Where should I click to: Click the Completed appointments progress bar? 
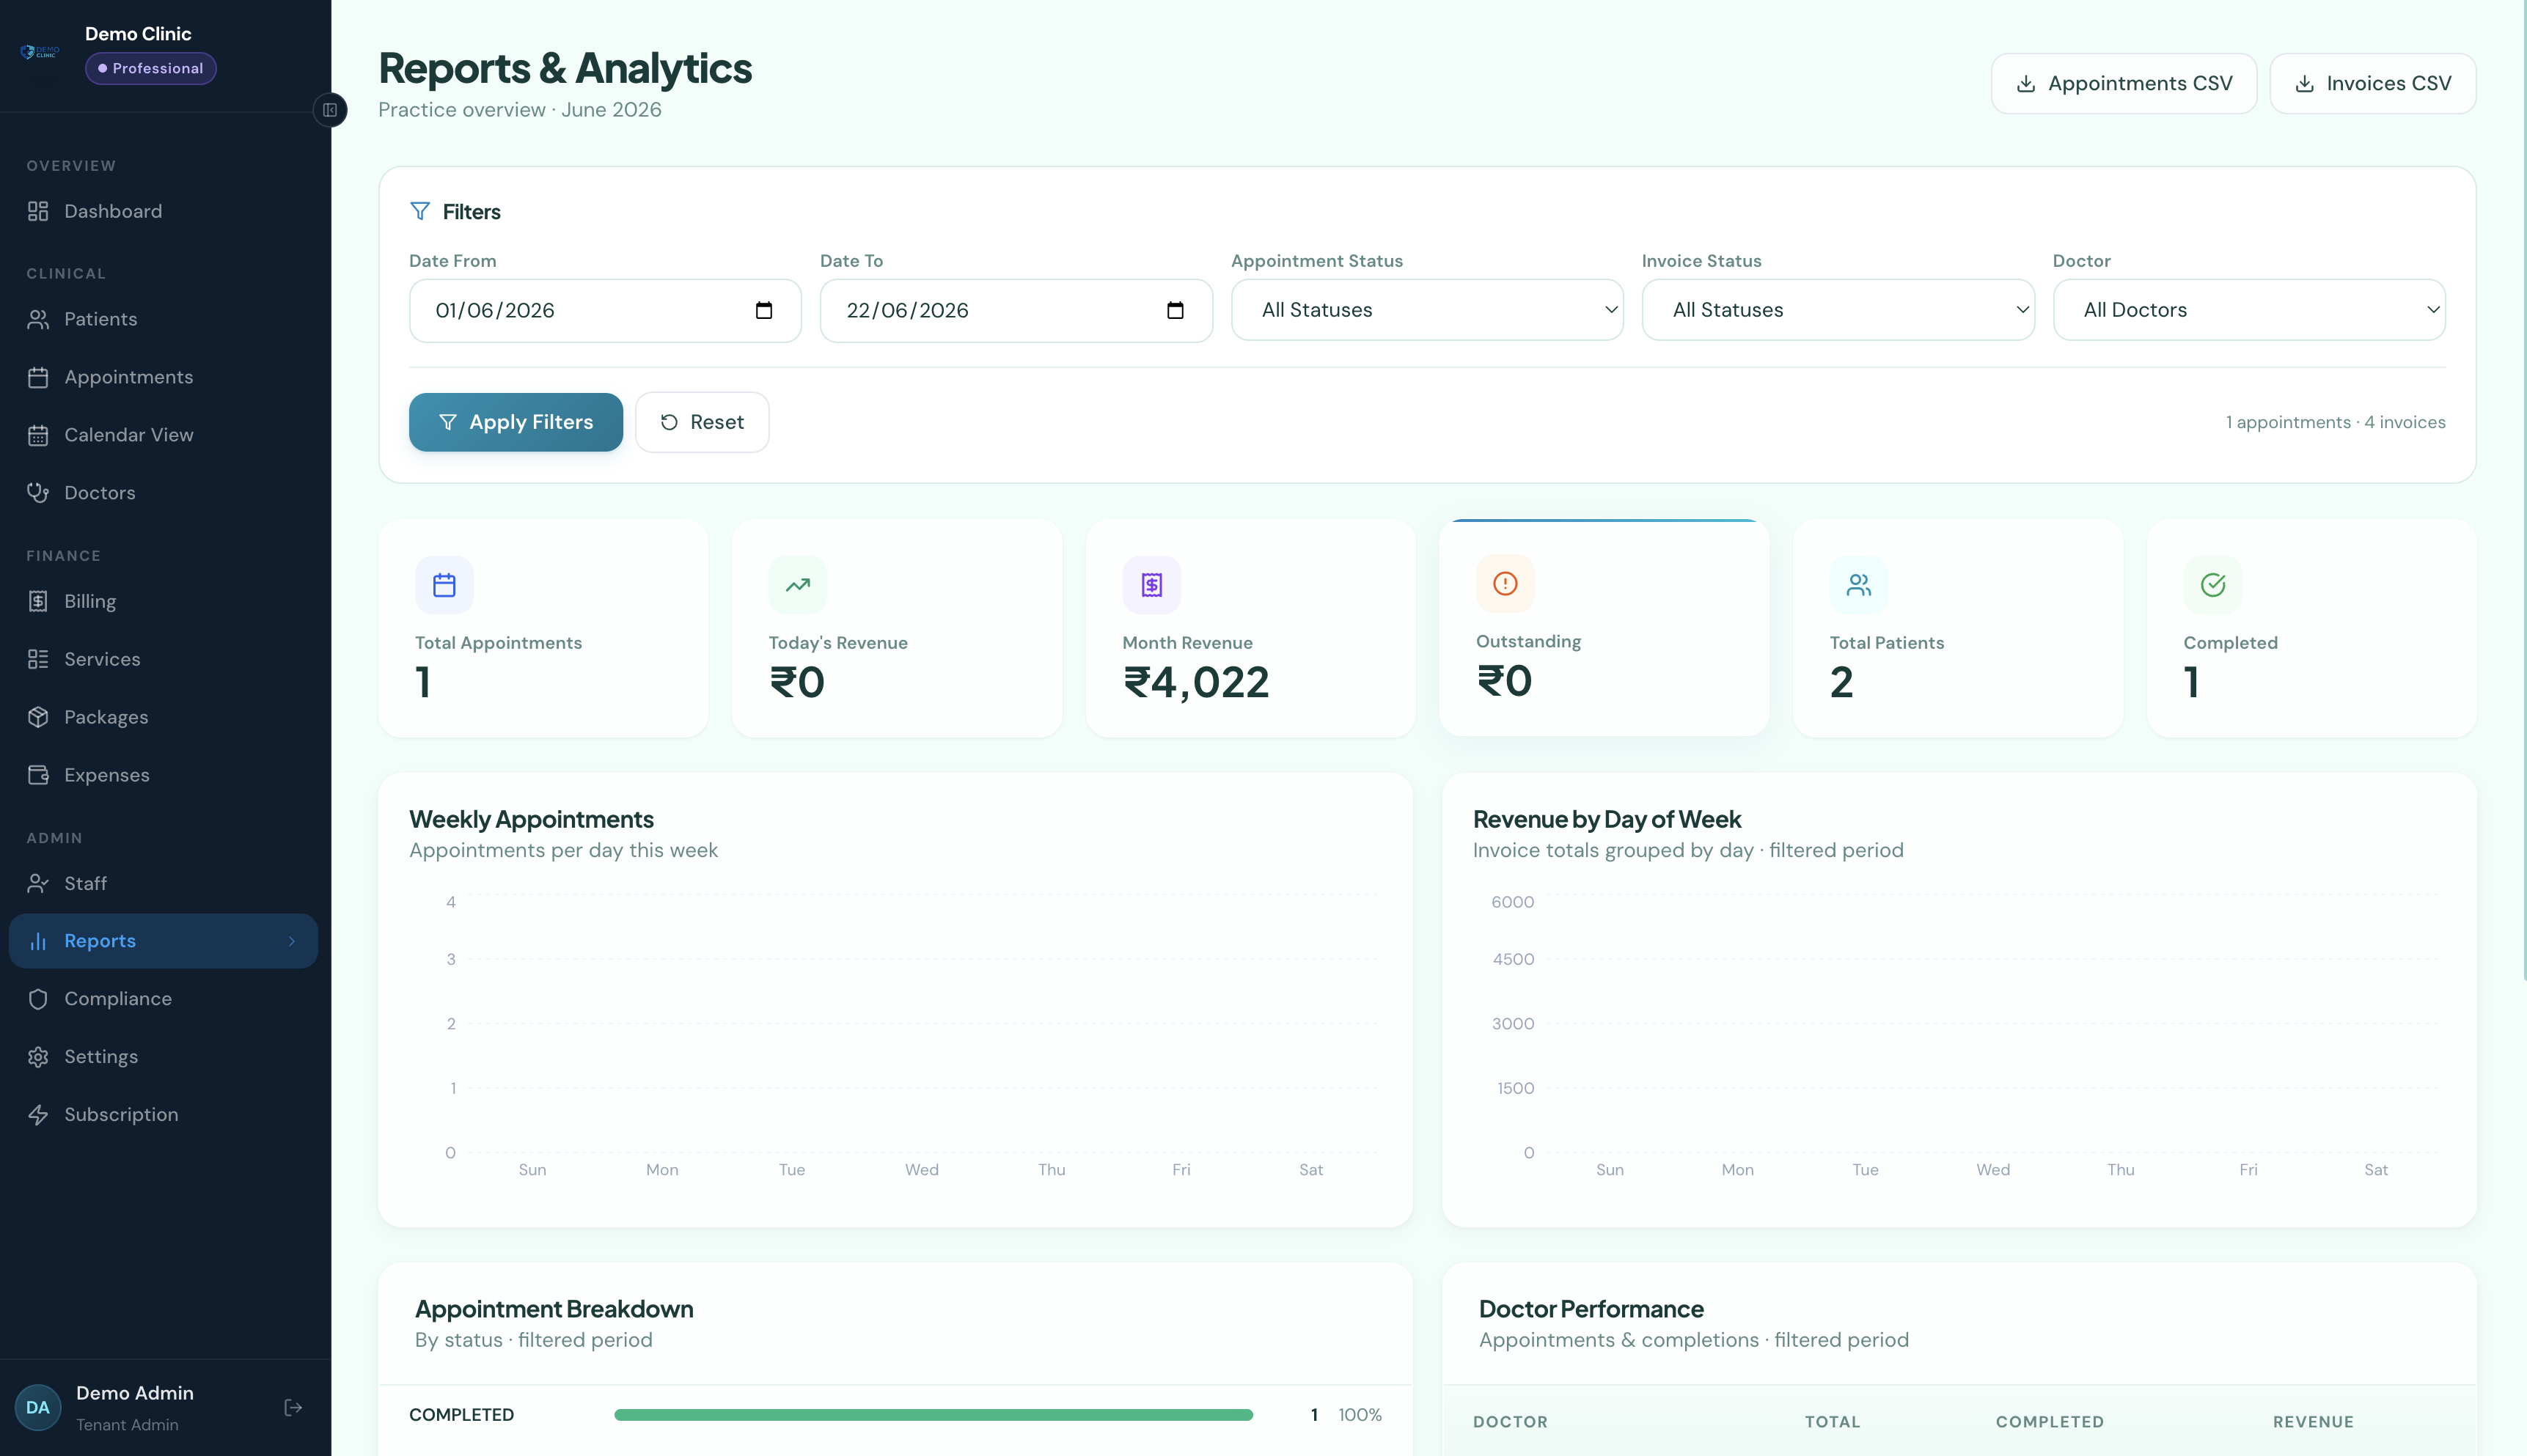(x=933, y=1415)
